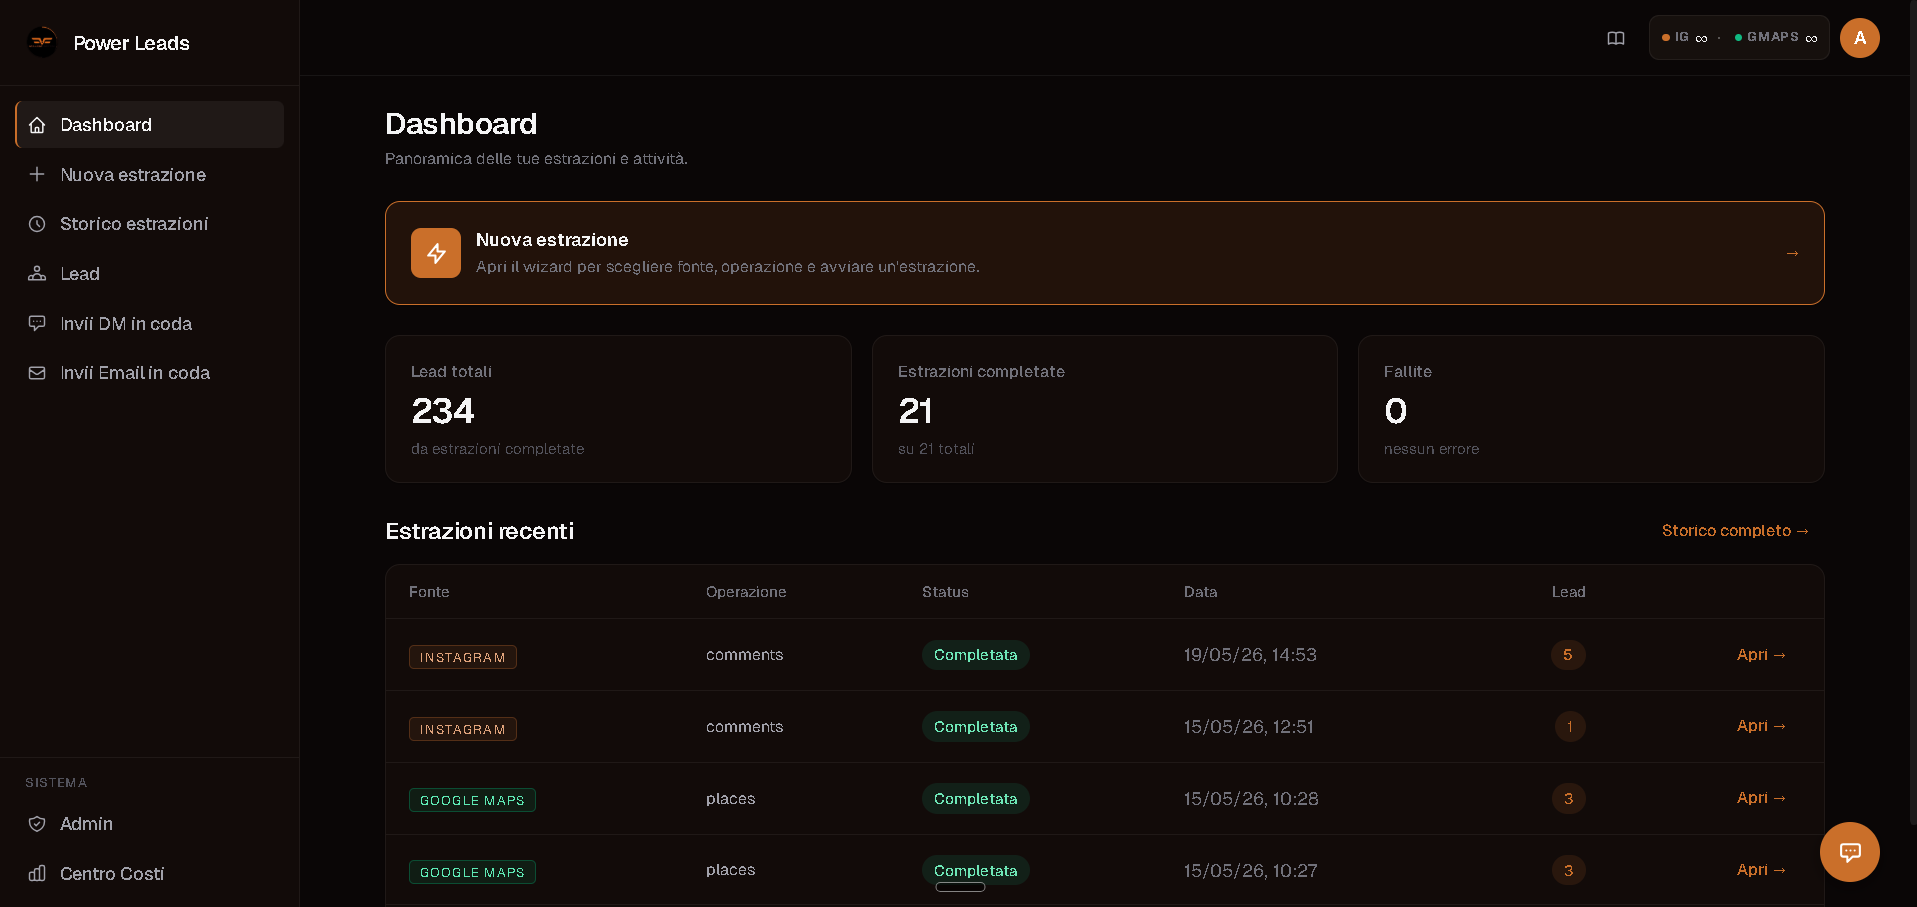
Task: Click the GOOGLE MAPS badge dated 15/05/26, 10:28
Action: tap(472, 800)
